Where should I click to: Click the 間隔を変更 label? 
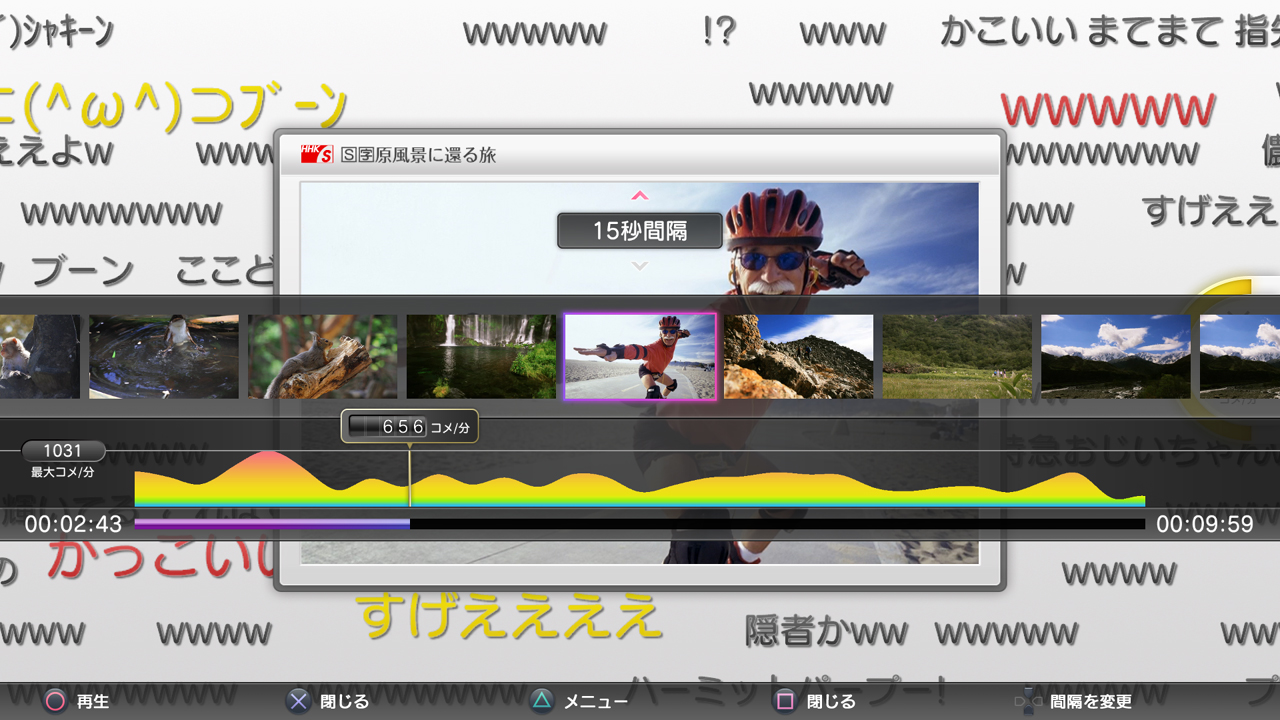pos(1091,702)
